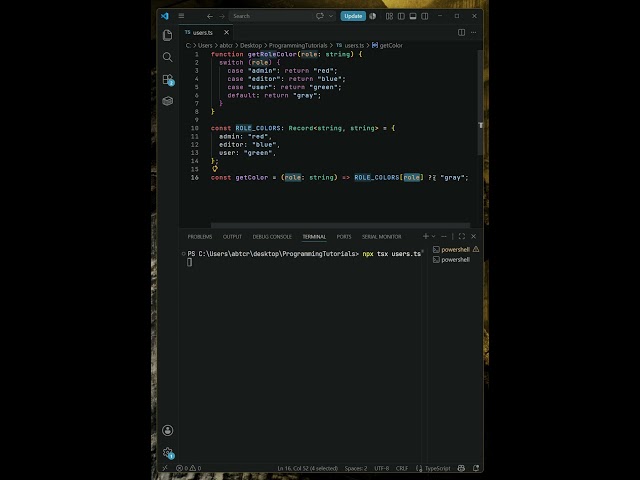Switch to the Serial Monitor tab

[x=382, y=237]
